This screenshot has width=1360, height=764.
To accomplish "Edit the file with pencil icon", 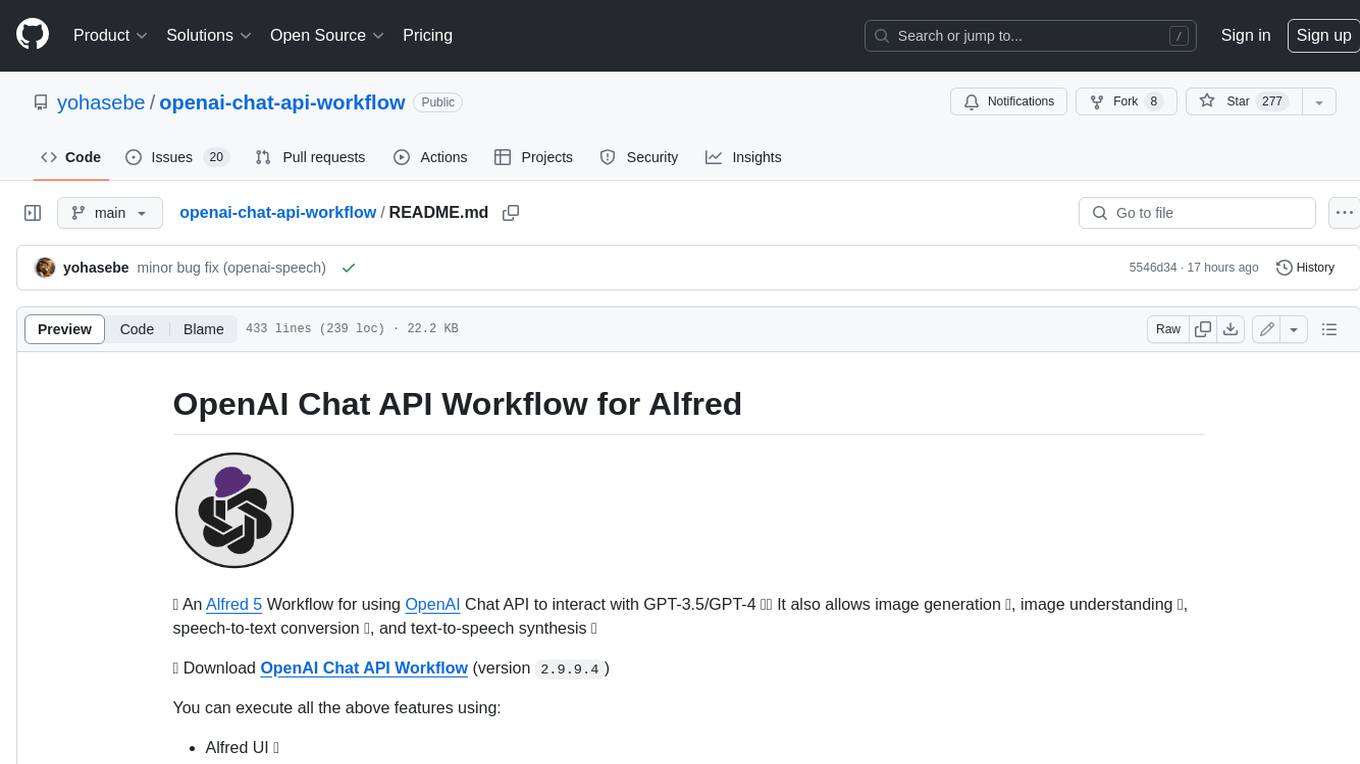I will point(1267,329).
